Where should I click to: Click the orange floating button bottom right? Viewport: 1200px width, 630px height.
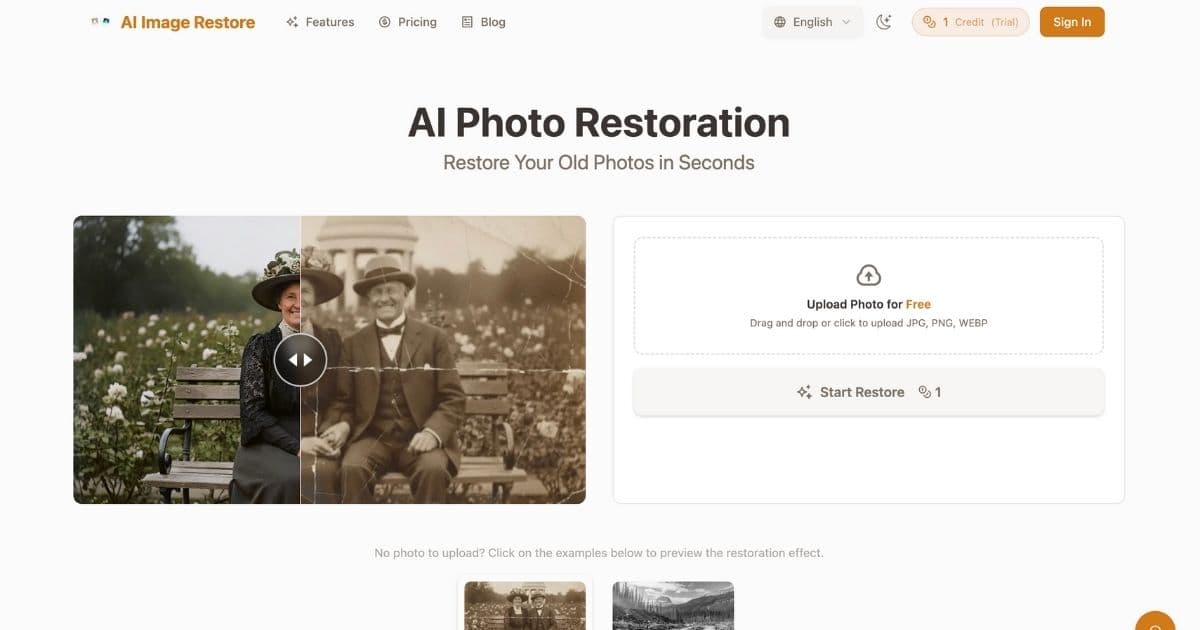click(x=1155, y=621)
